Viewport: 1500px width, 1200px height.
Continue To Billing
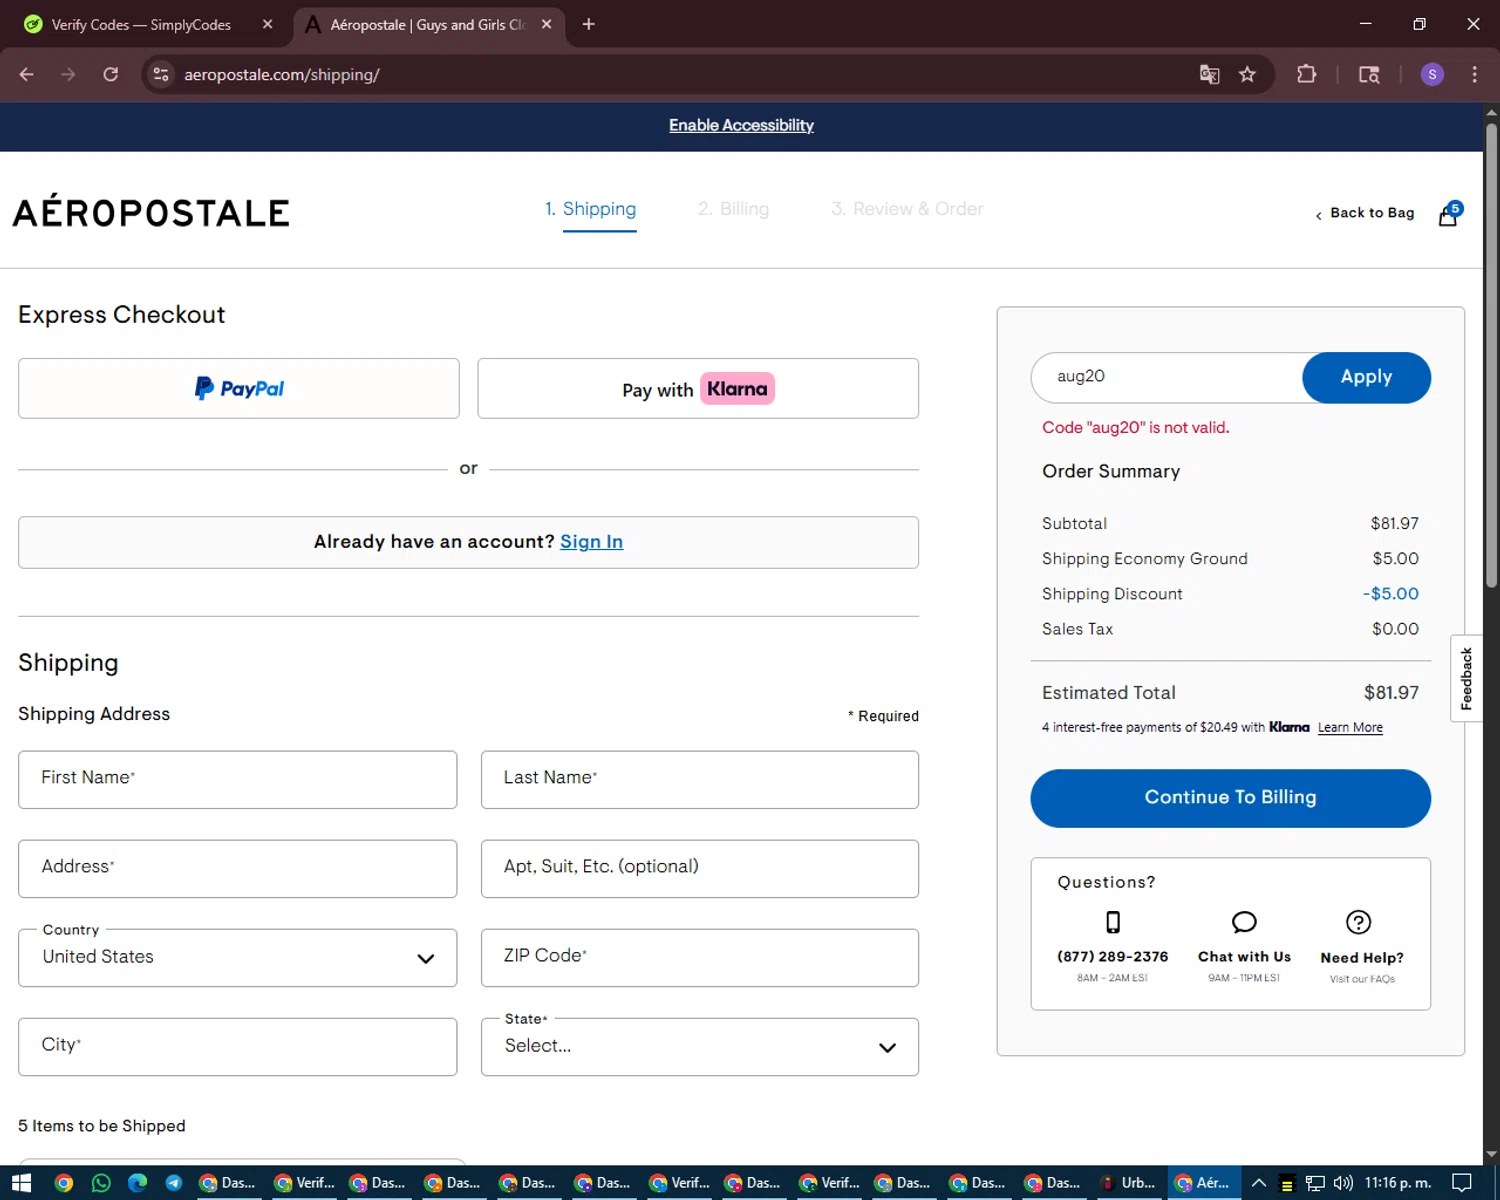click(1230, 797)
